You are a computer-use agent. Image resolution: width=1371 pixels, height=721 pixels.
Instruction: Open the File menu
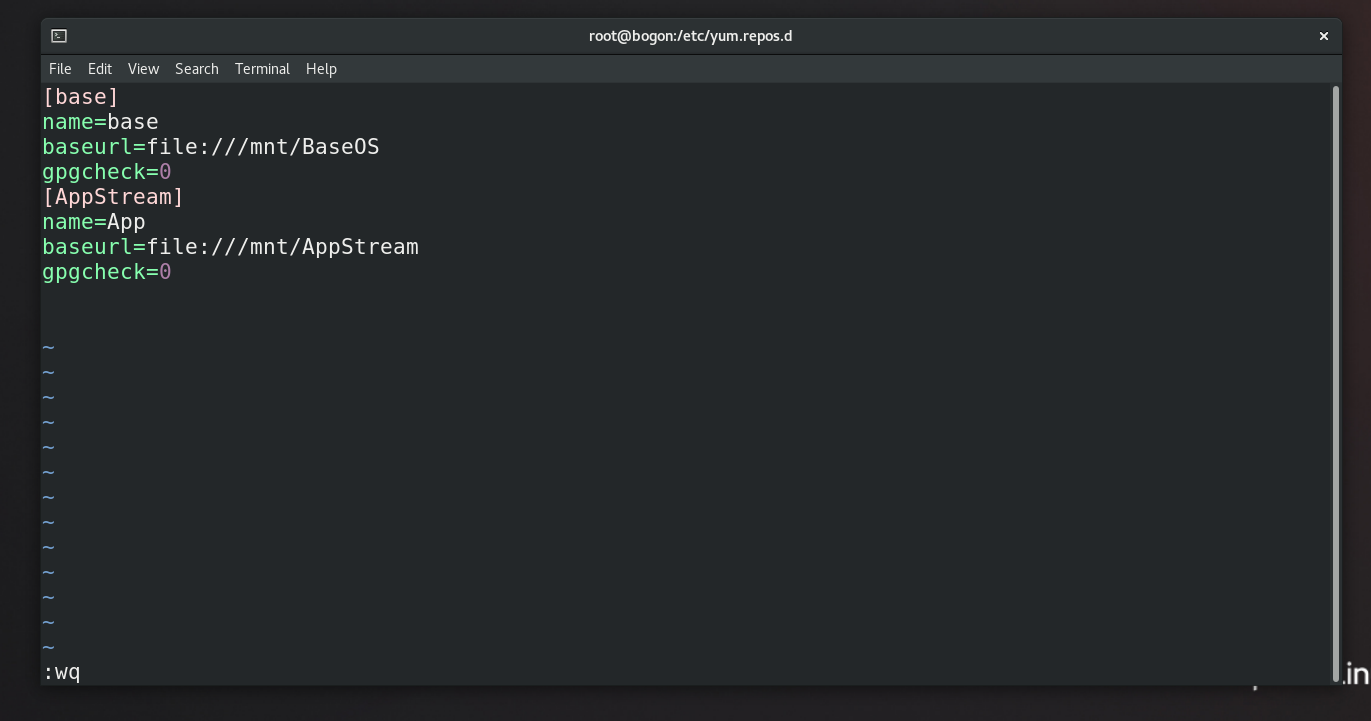[60, 69]
